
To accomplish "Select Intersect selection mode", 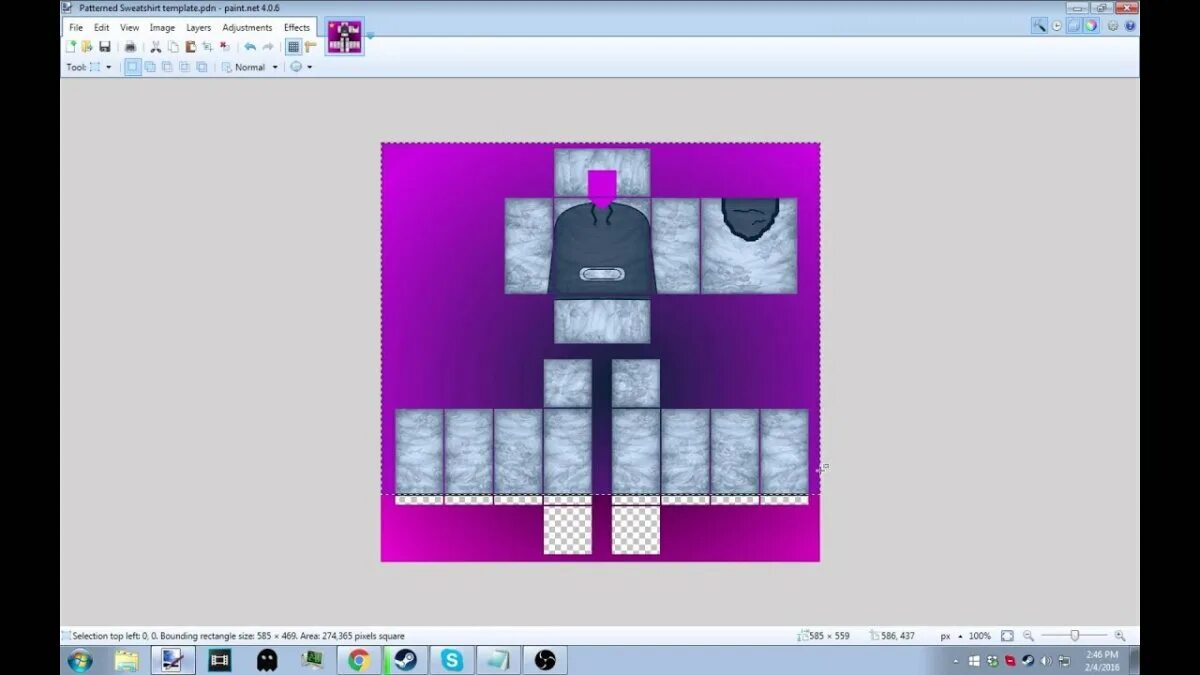I will pos(184,67).
